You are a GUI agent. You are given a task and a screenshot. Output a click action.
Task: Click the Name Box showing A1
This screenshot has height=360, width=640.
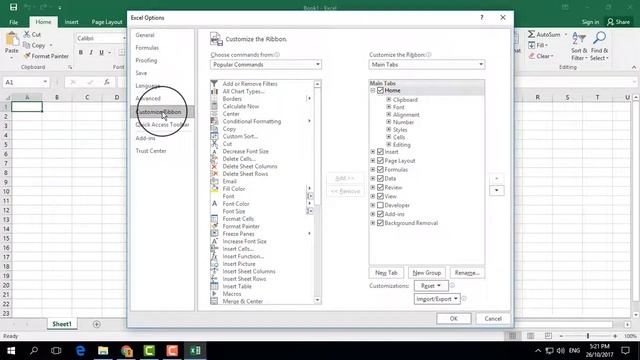[x=26, y=82]
